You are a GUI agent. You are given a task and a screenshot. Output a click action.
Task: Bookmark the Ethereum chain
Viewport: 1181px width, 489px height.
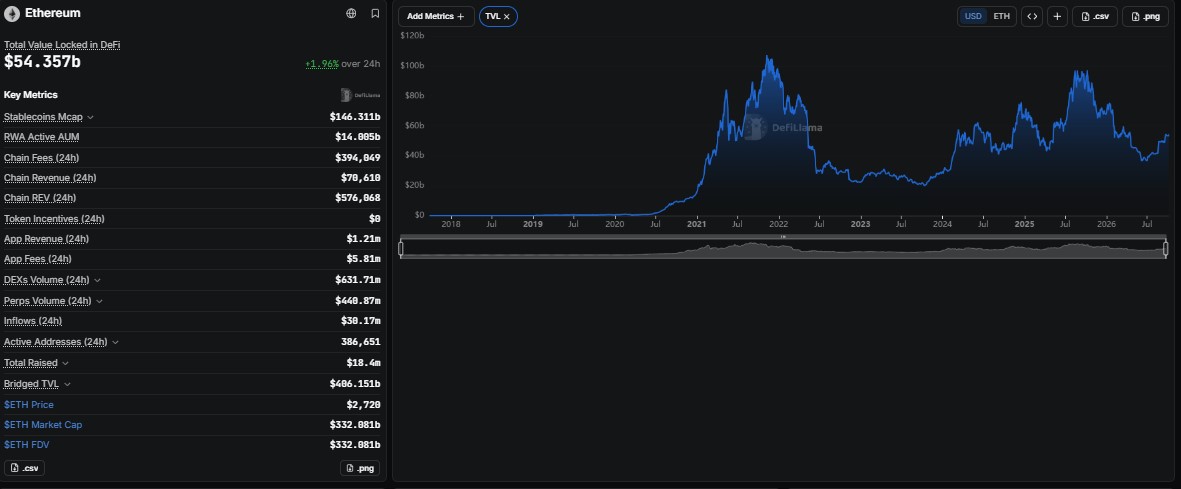[x=375, y=14]
